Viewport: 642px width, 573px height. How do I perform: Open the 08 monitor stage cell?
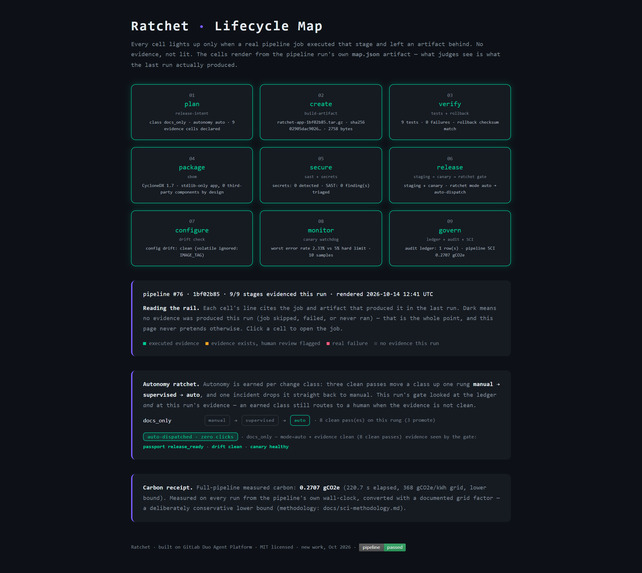pos(321,238)
